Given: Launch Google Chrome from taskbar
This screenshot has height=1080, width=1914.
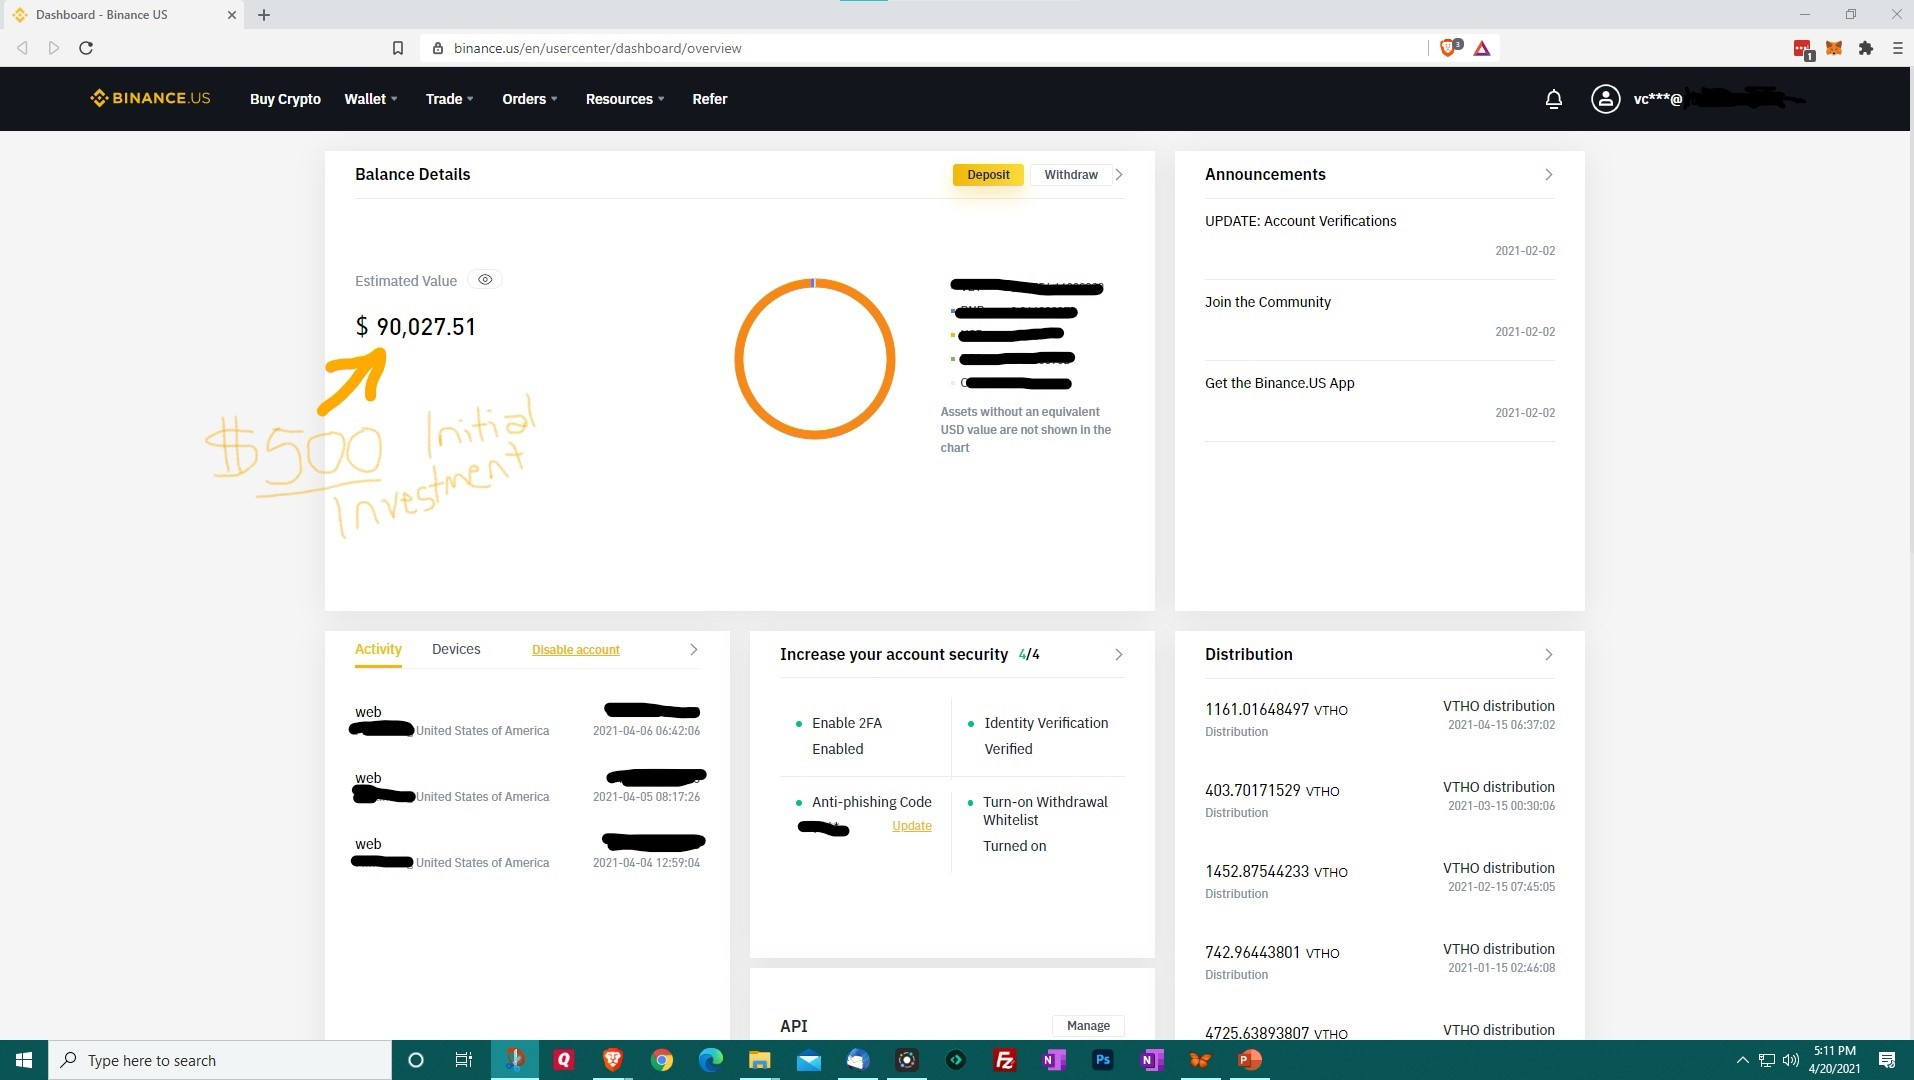Looking at the screenshot, I should [x=661, y=1060].
